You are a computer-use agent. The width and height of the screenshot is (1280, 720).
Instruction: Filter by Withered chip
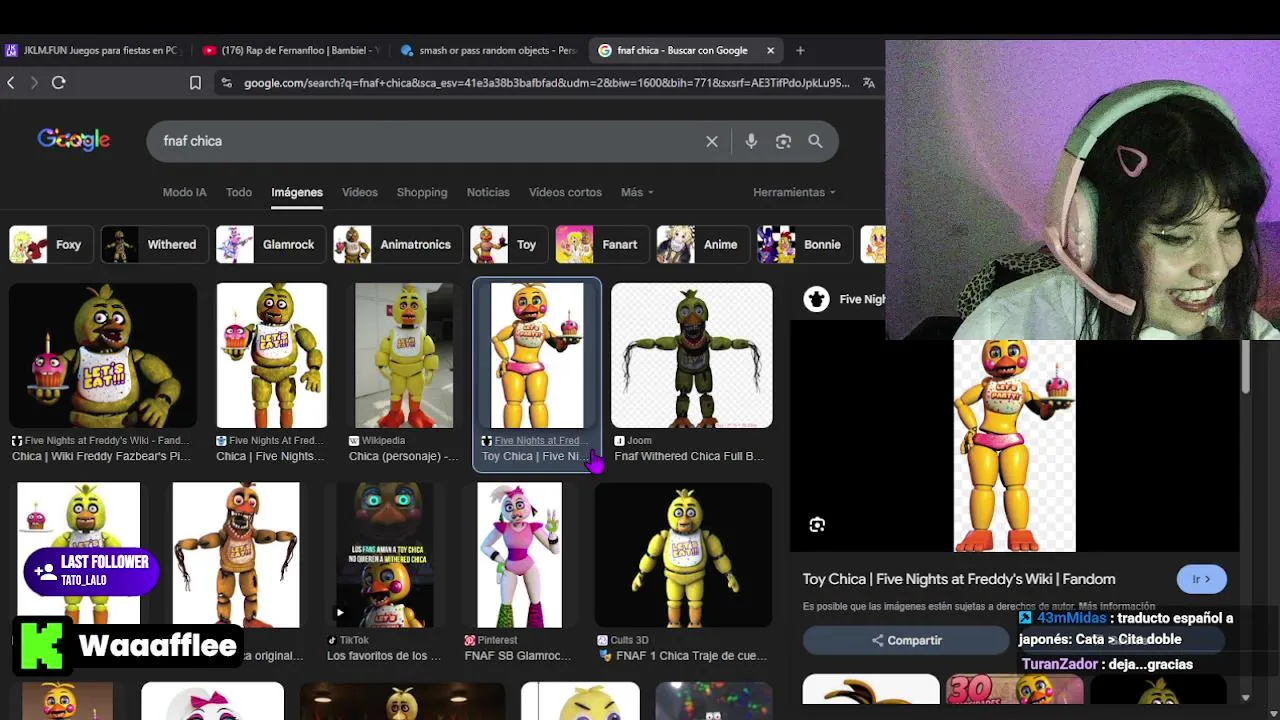(154, 244)
